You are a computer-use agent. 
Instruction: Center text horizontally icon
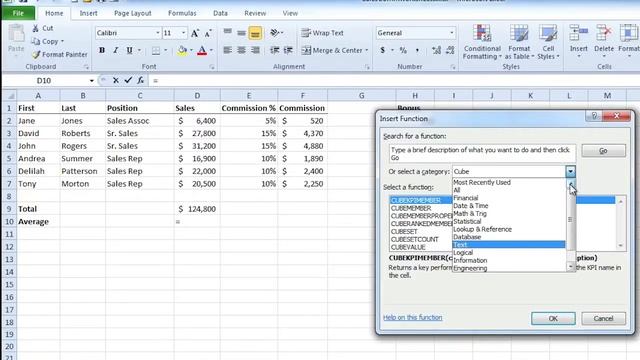pyautogui.click(x=241, y=50)
